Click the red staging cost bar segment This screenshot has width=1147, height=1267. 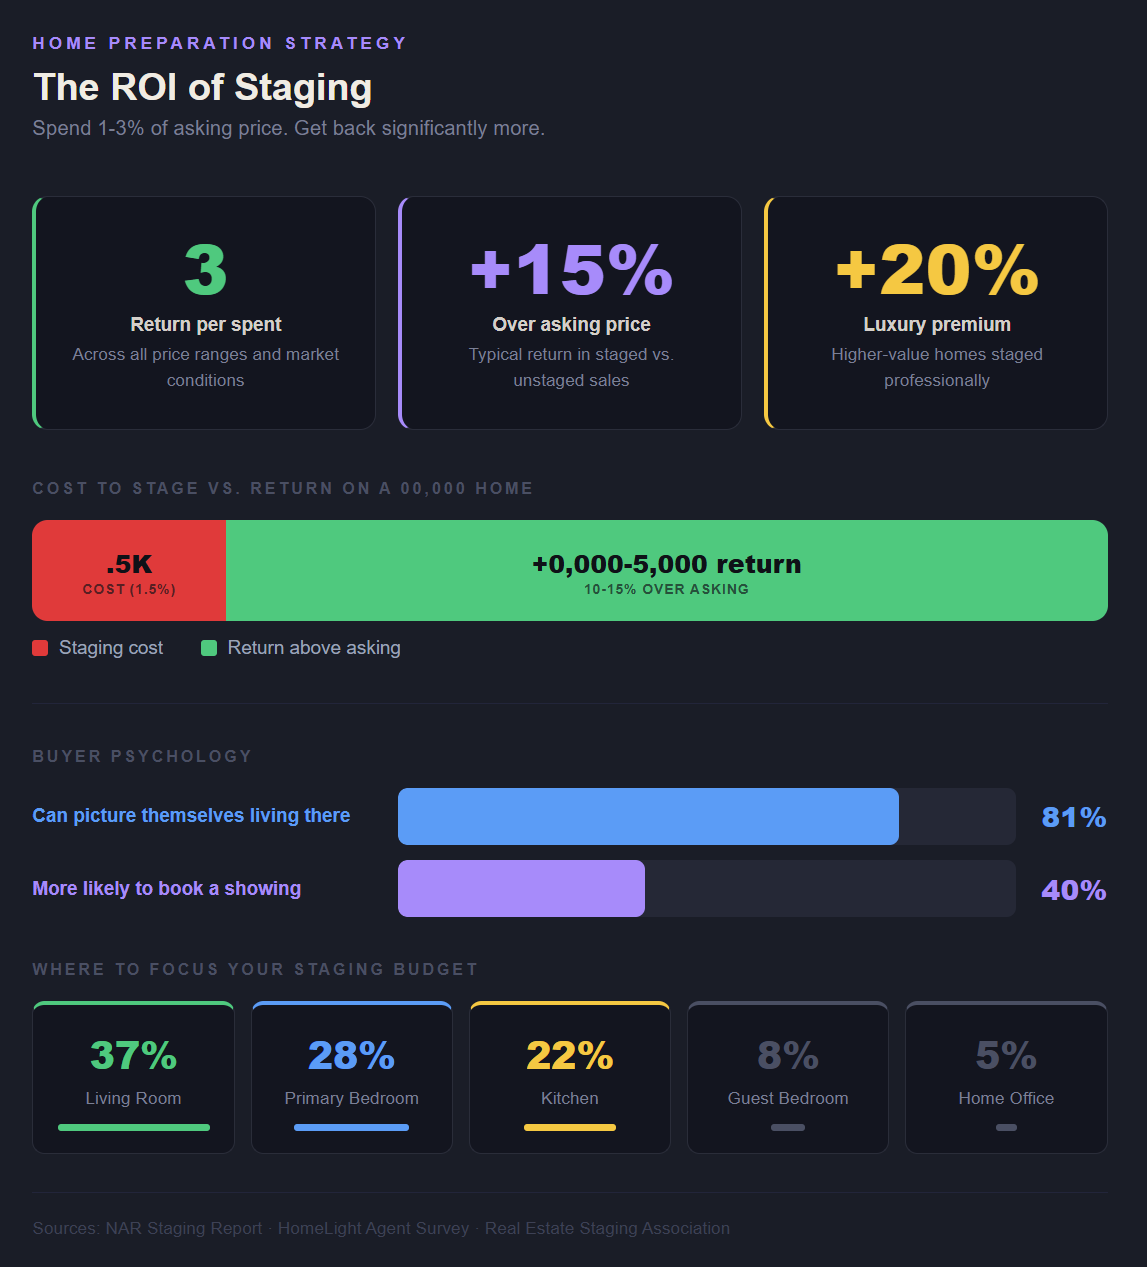[129, 571]
